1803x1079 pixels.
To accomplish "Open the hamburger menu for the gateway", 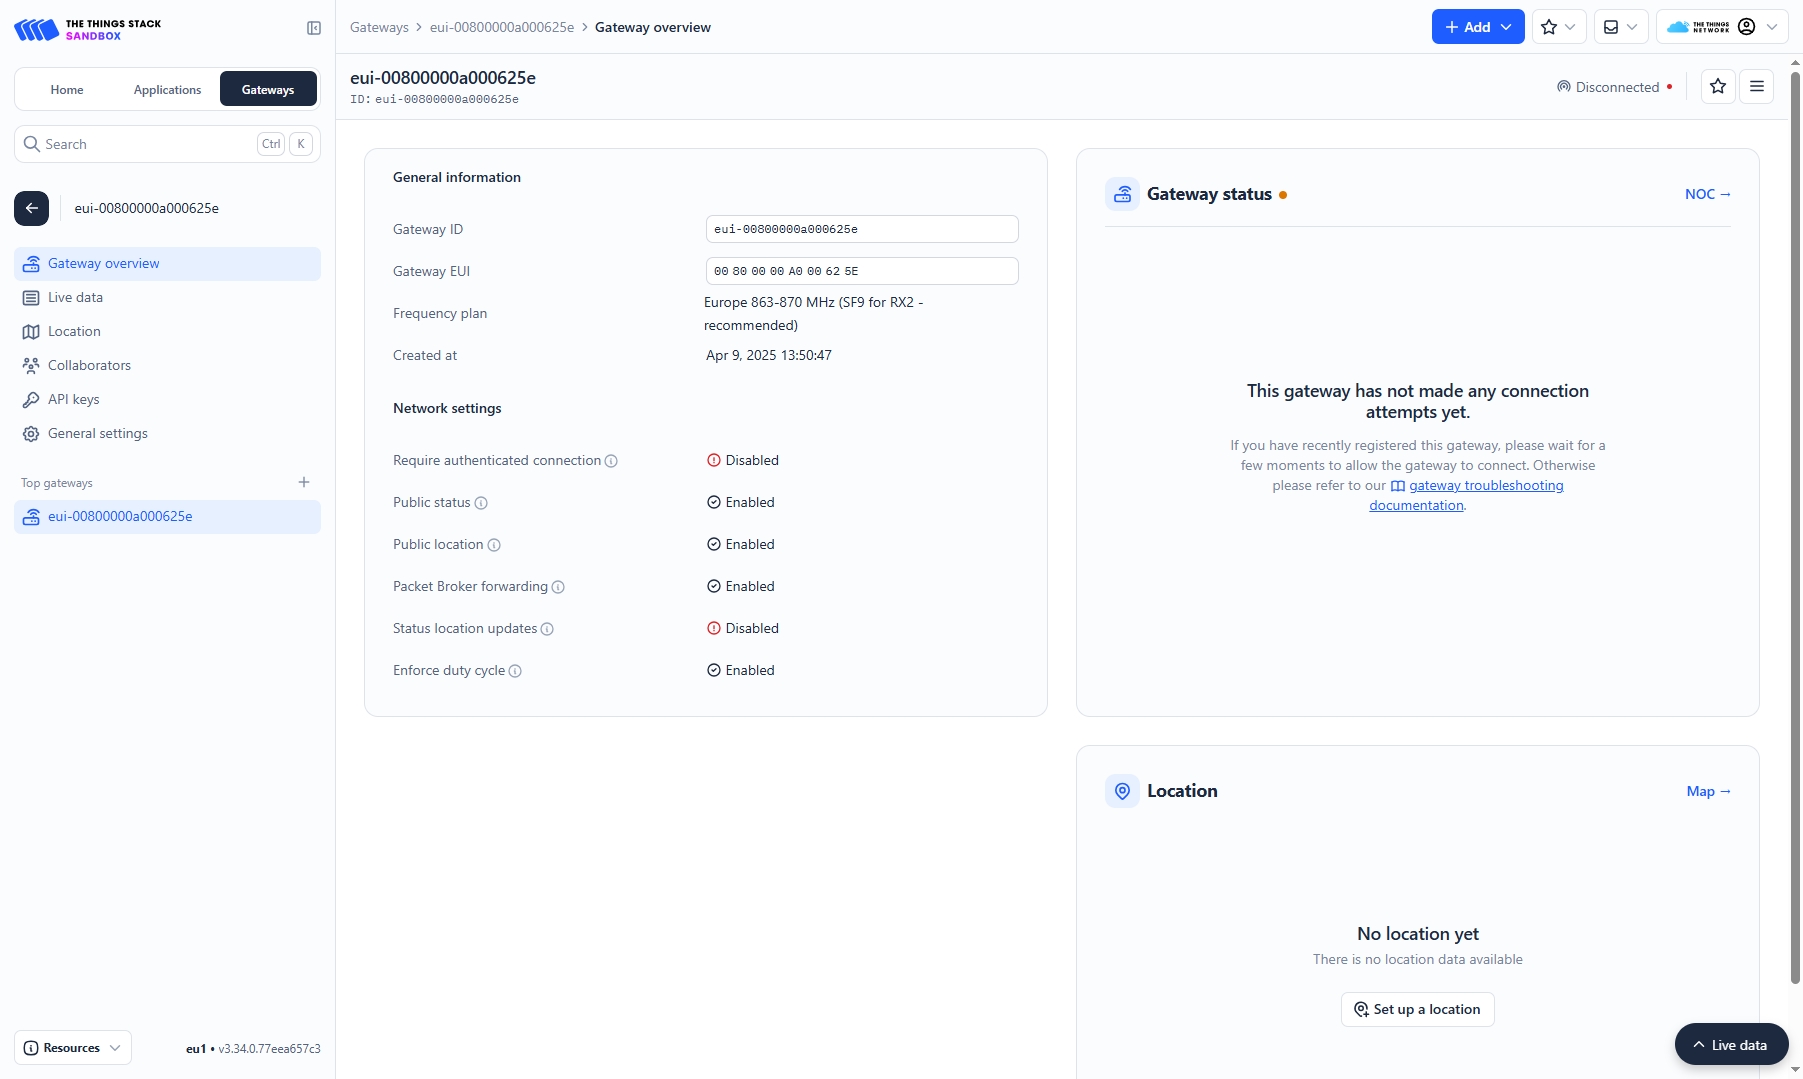I will (1756, 87).
